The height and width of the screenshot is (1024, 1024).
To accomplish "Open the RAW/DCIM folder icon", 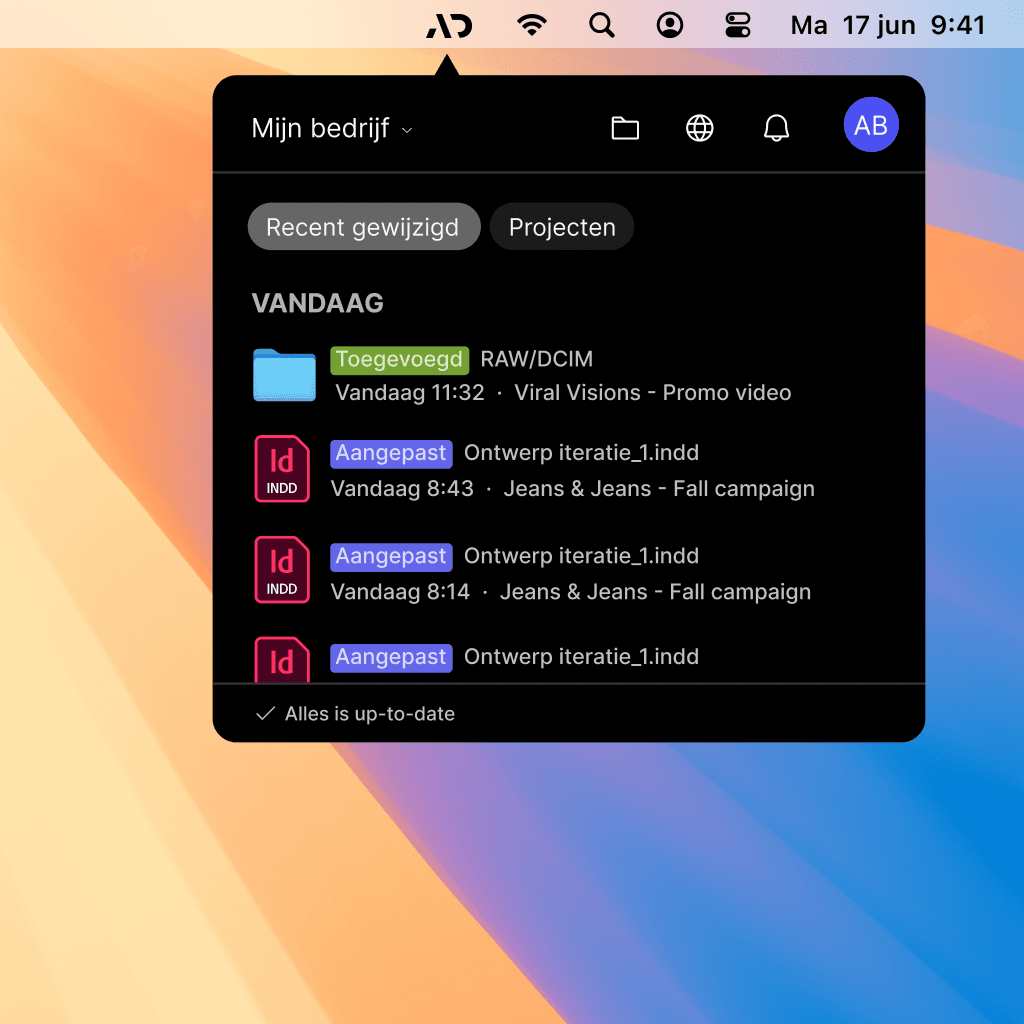I will click(x=283, y=375).
